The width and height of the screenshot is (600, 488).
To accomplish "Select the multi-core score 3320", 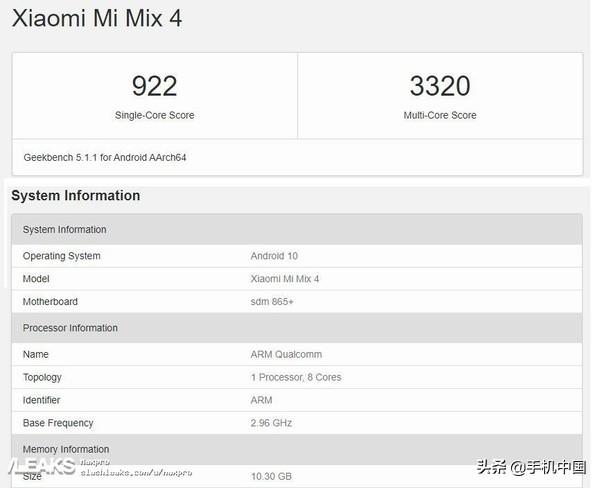I will 440,86.
